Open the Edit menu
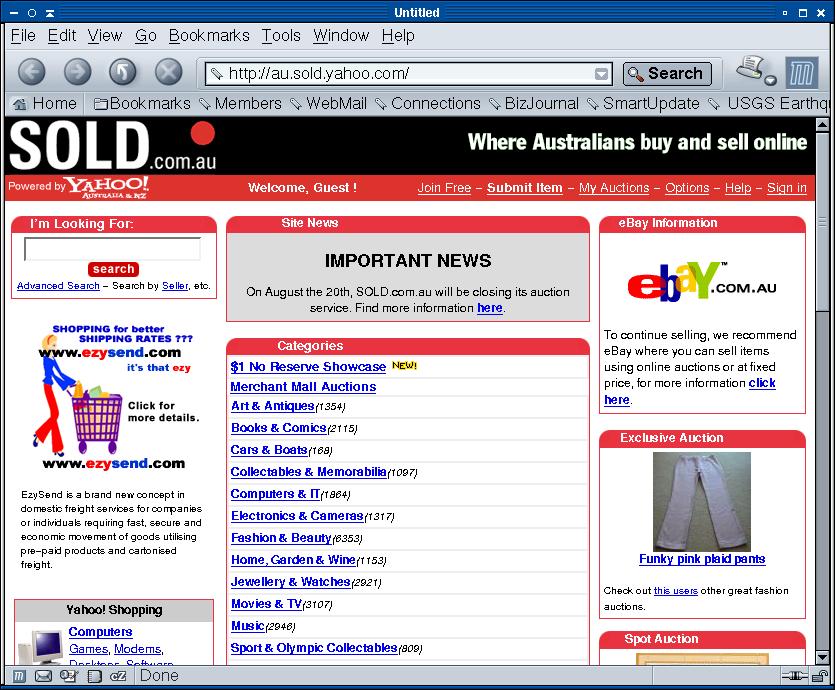Screen dimensions: 835x690 point(62,36)
